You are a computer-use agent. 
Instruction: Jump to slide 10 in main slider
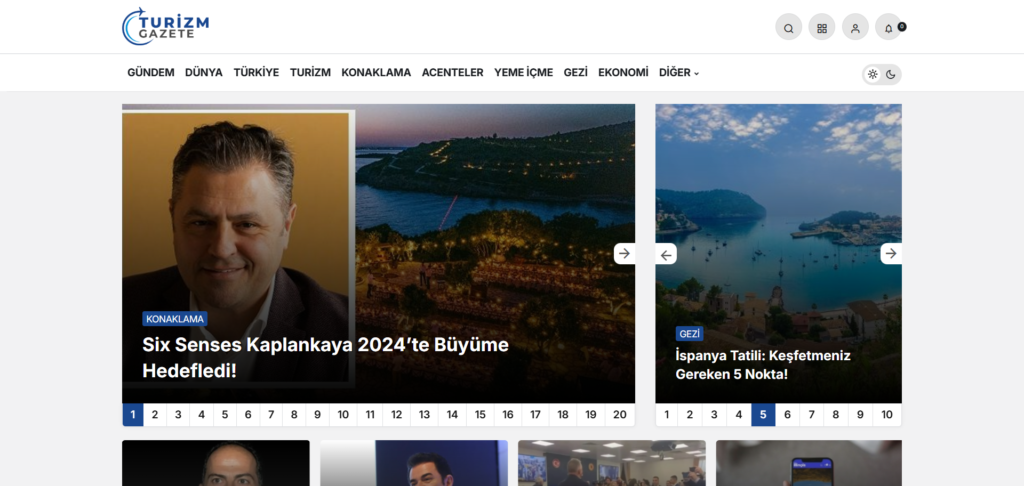point(343,415)
